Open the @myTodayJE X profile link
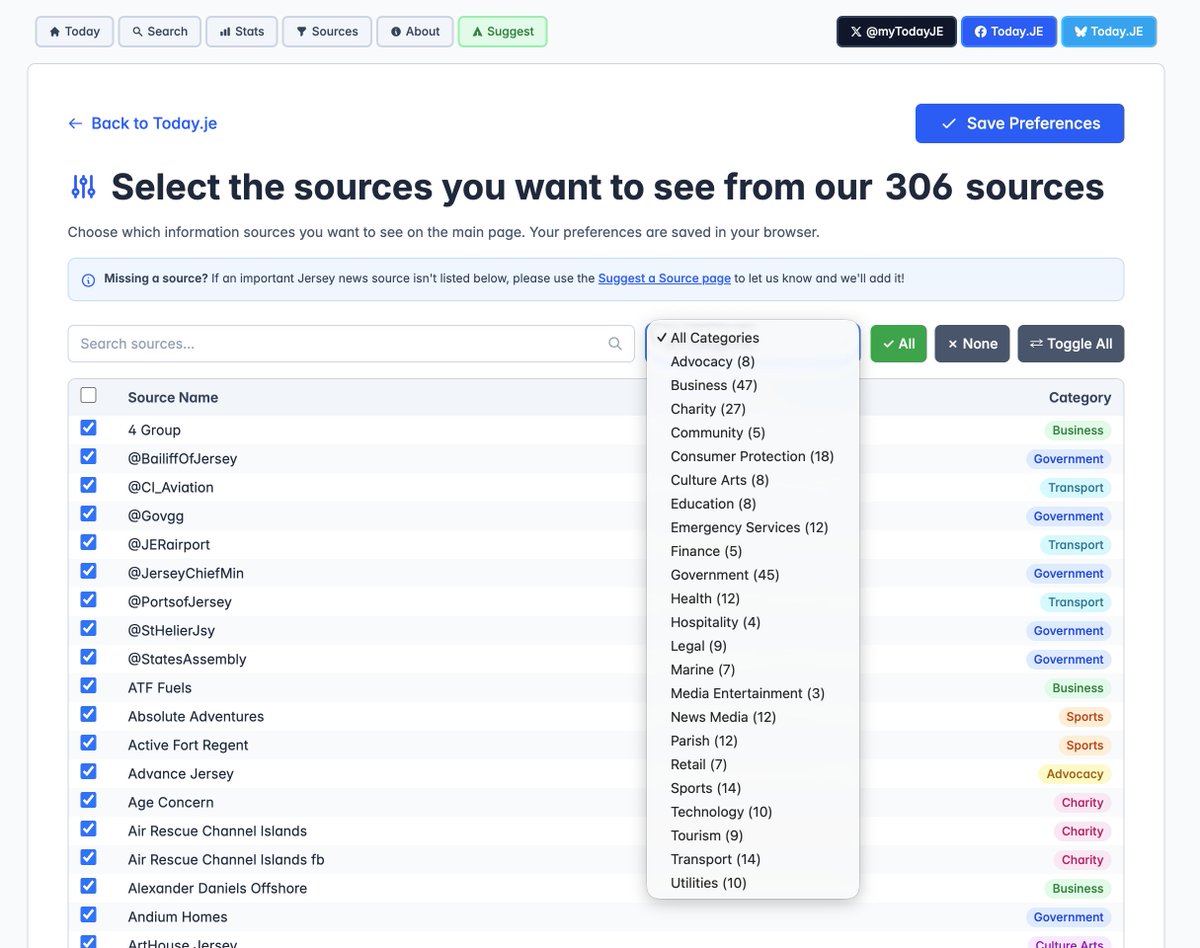1200x948 pixels. tap(896, 31)
